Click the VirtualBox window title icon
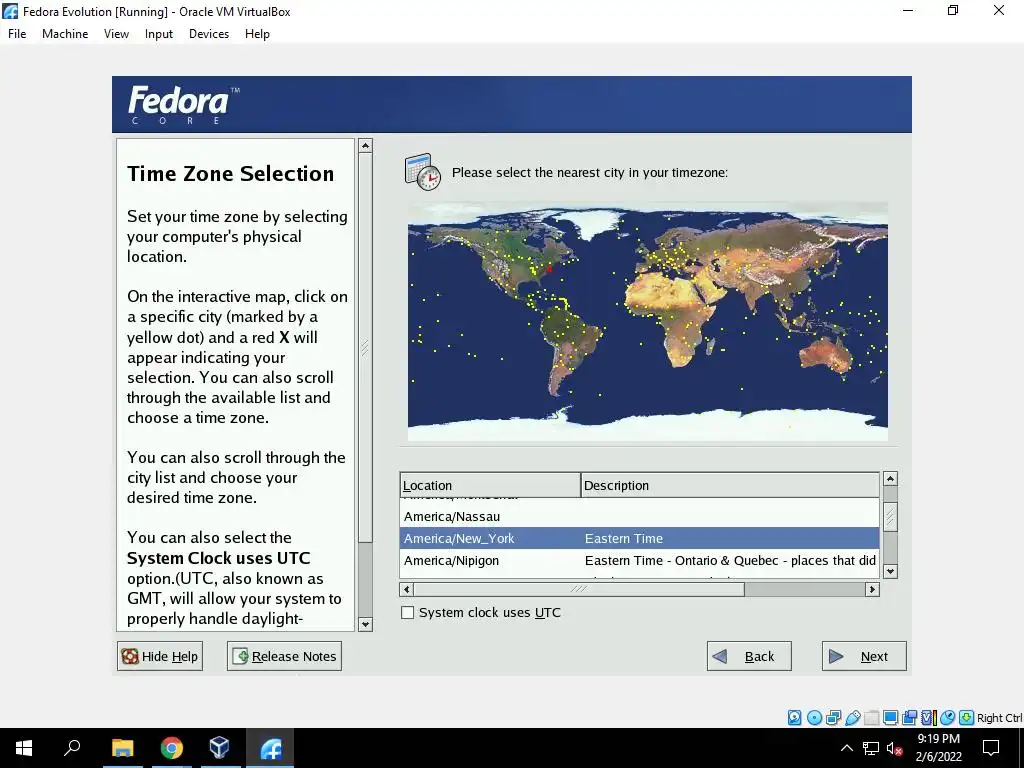The height and width of the screenshot is (768, 1024). 10,11
